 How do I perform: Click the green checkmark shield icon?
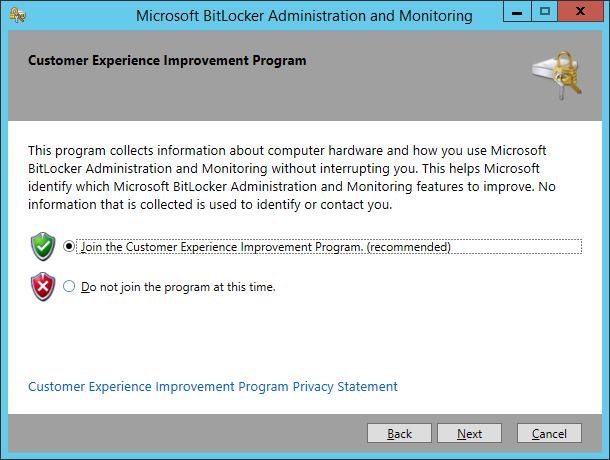coord(43,247)
